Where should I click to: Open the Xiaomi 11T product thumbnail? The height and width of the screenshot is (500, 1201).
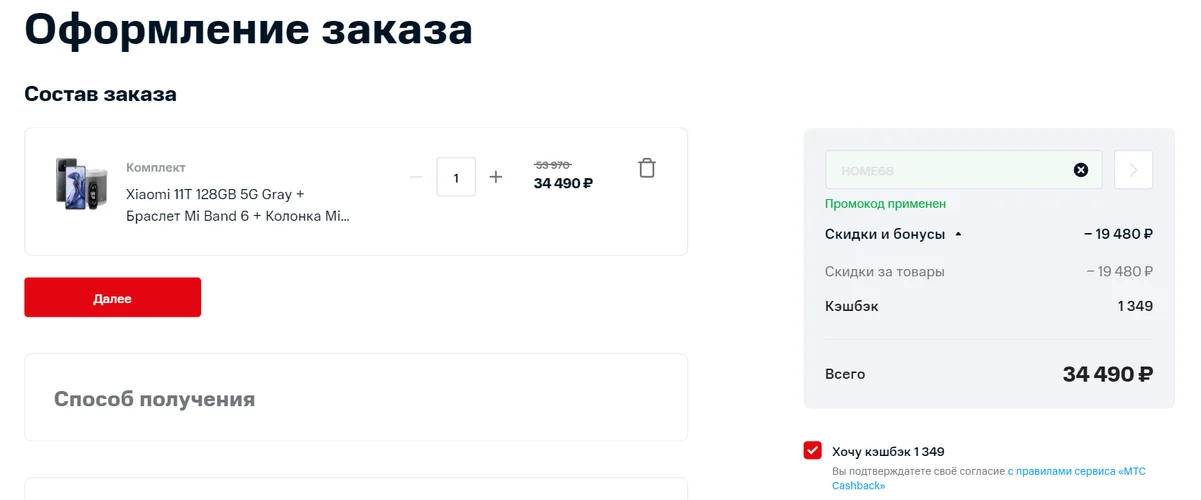(81, 183)
